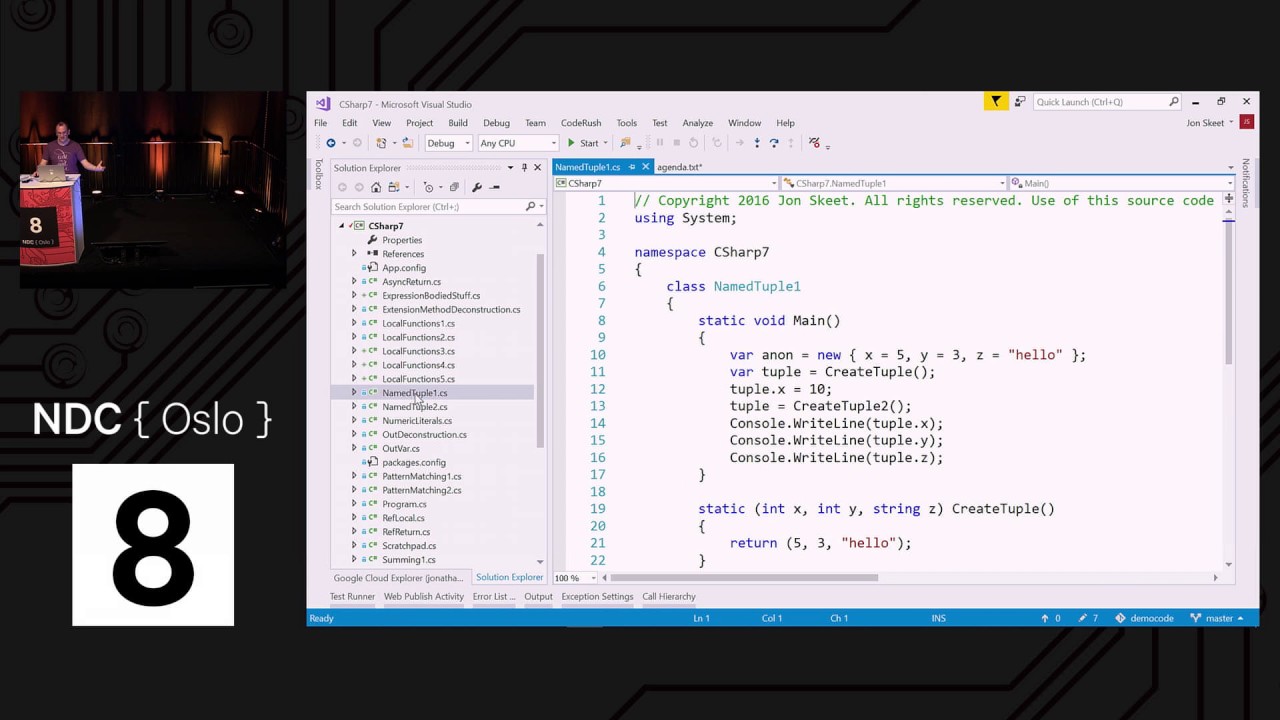
Task: Click the stop debugging icon
Action: coord(677,143)
